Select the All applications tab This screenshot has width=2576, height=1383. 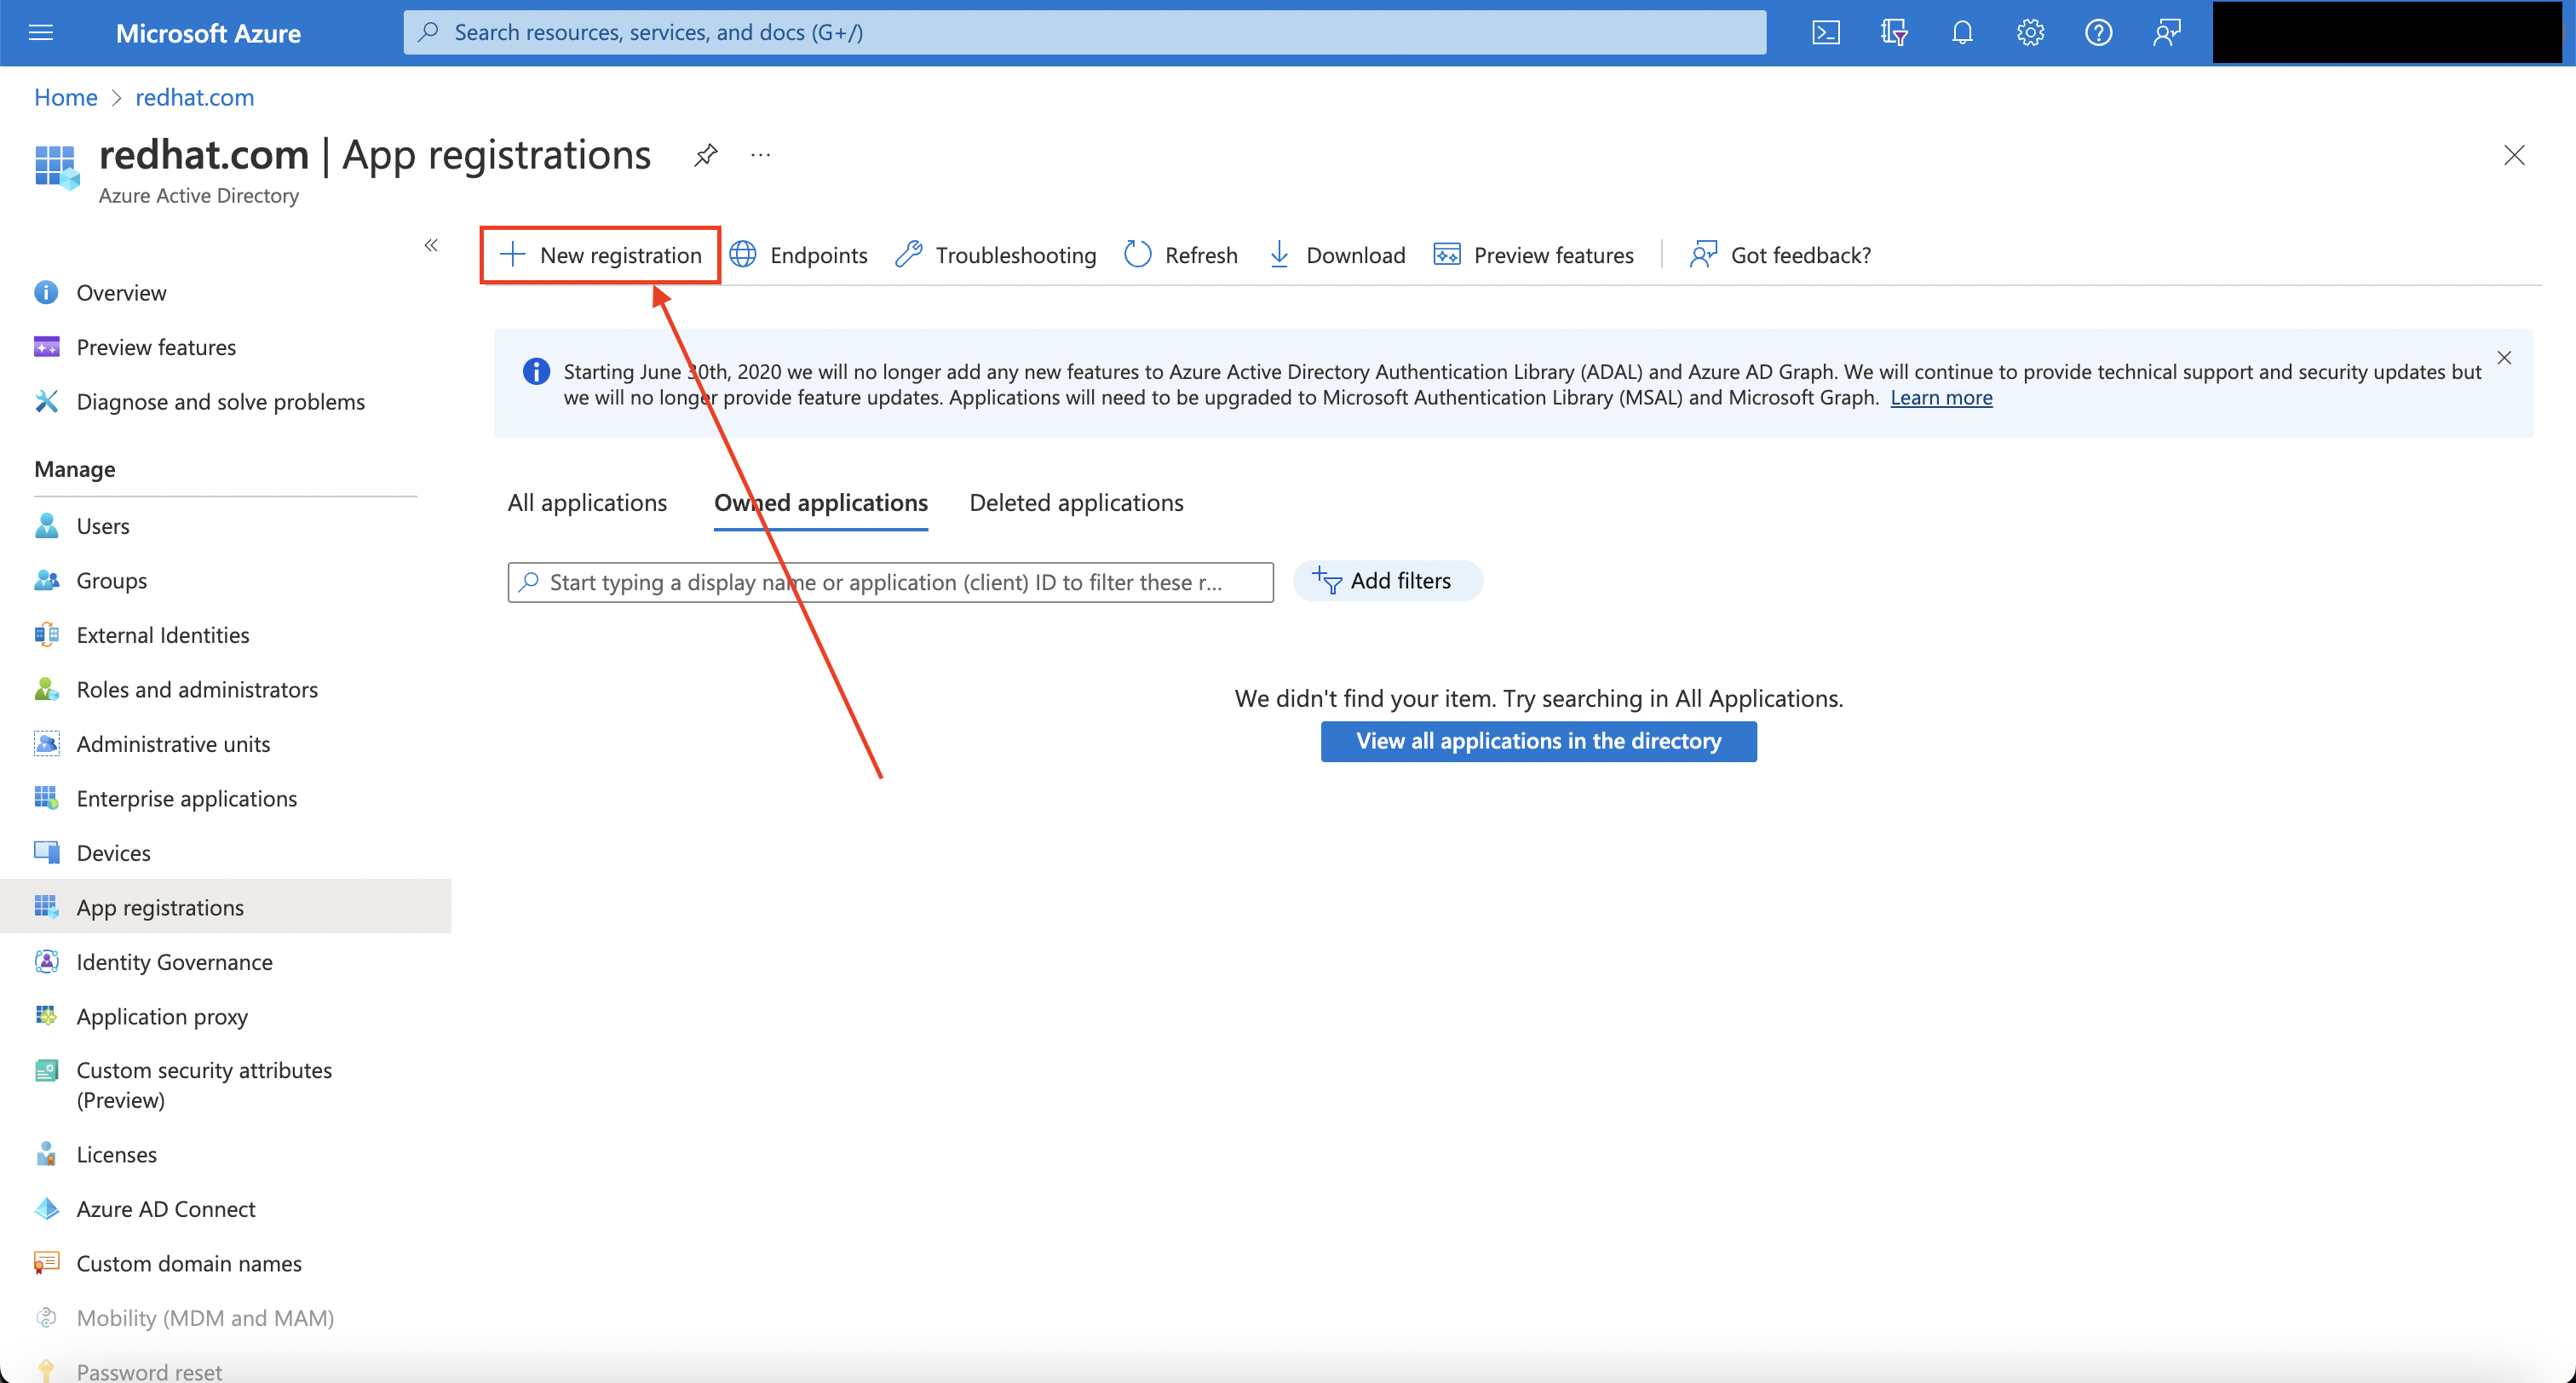(x=586, y=501)
